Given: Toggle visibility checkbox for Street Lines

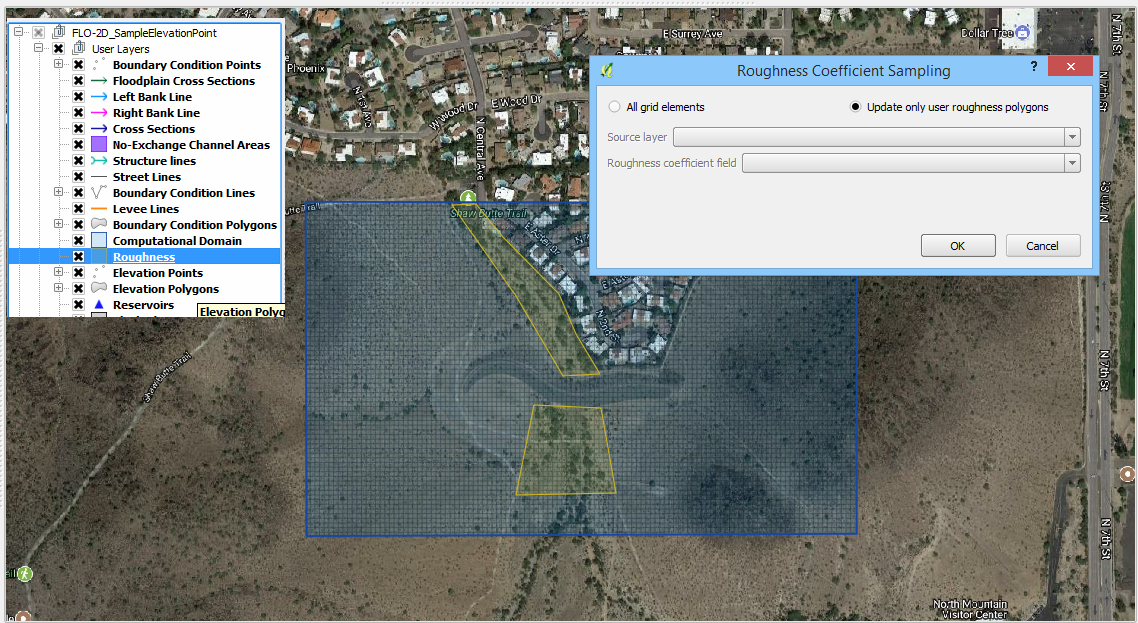Looking at the screenshot, I should pos(78,177).
